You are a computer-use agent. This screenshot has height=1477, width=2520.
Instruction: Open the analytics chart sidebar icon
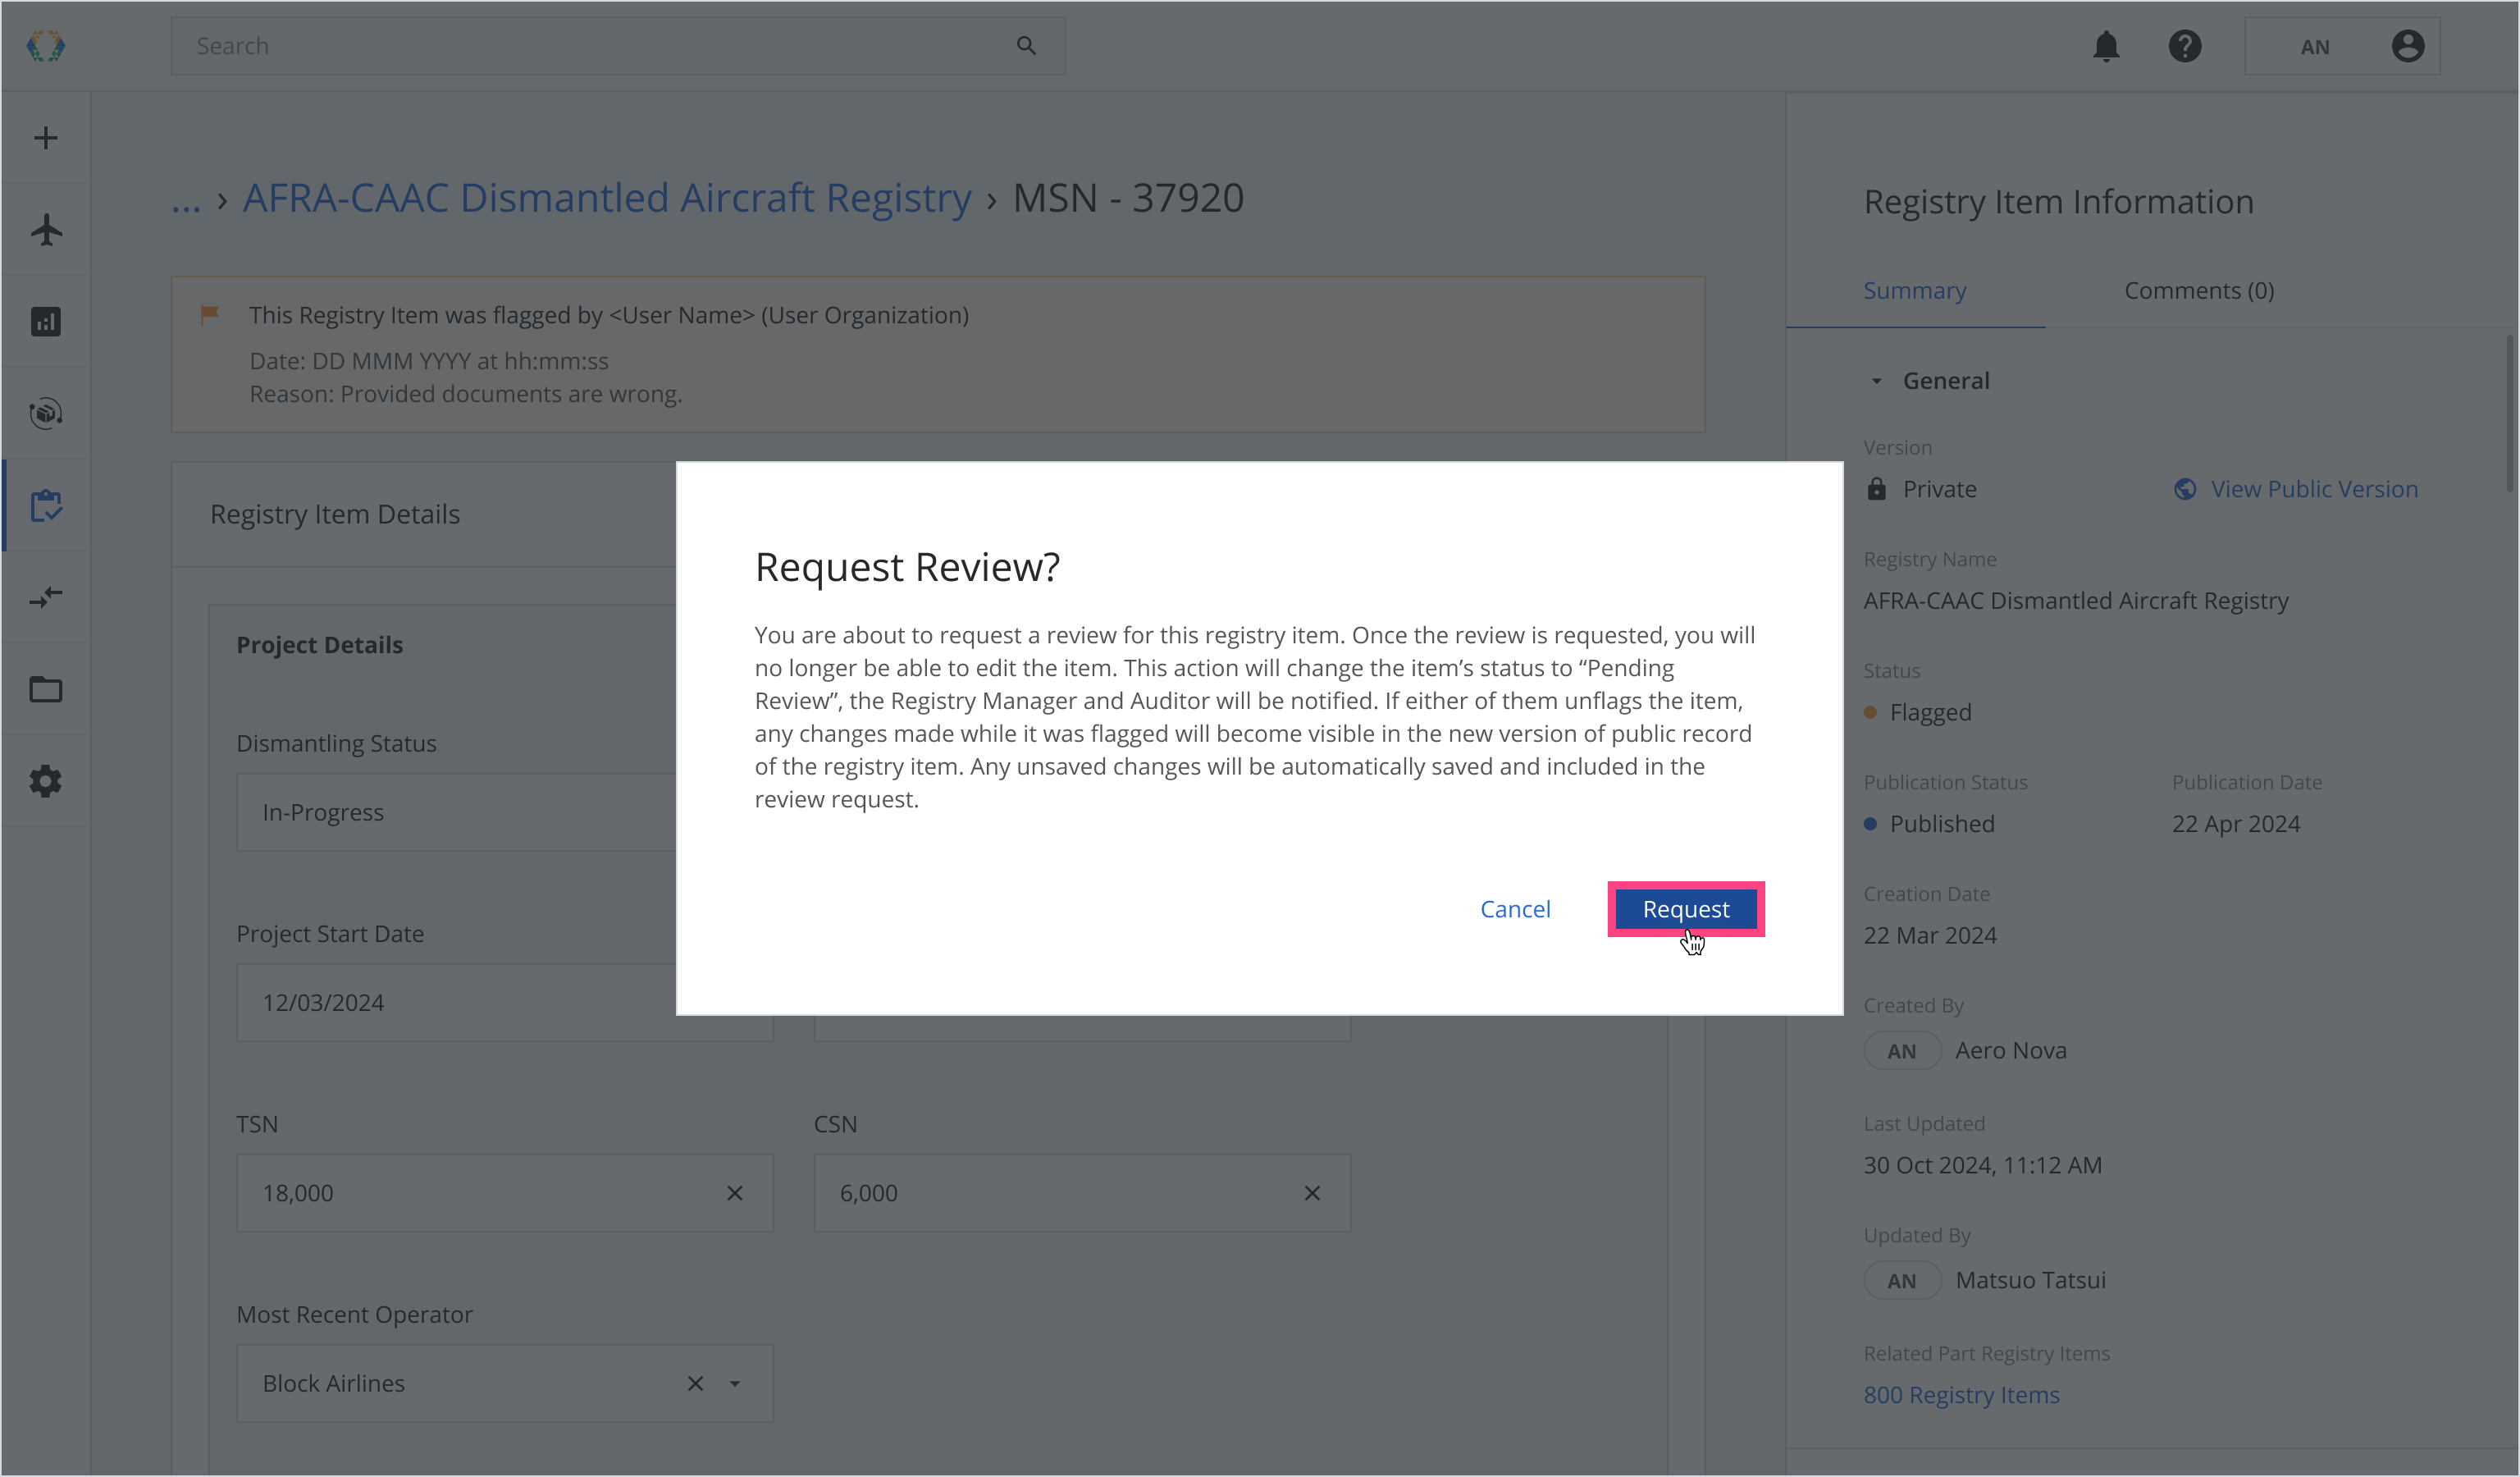point(46,322)
